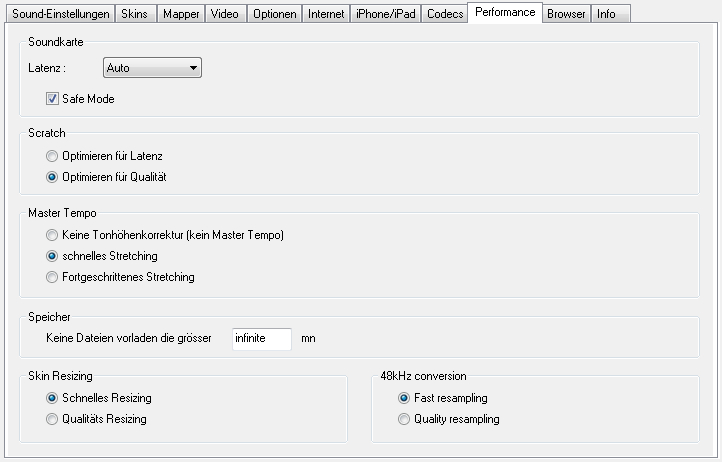The image size is (722, 462).
Task: Open the Internet tab
Action: point(326,14)
